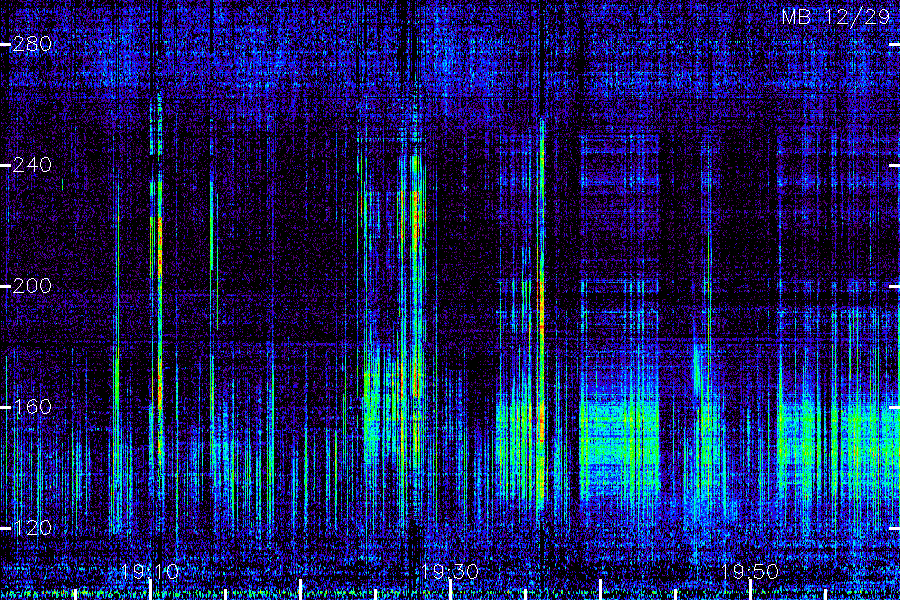The height and width of the screenshot is (600, 900).
Task: Click the MB 12/29 date label
Action: (x=836, y=17)
